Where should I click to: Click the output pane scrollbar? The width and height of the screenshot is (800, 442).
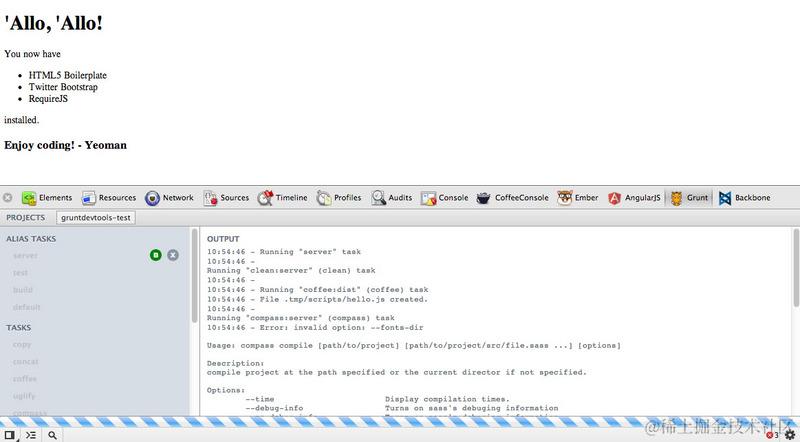coord(796,268)
